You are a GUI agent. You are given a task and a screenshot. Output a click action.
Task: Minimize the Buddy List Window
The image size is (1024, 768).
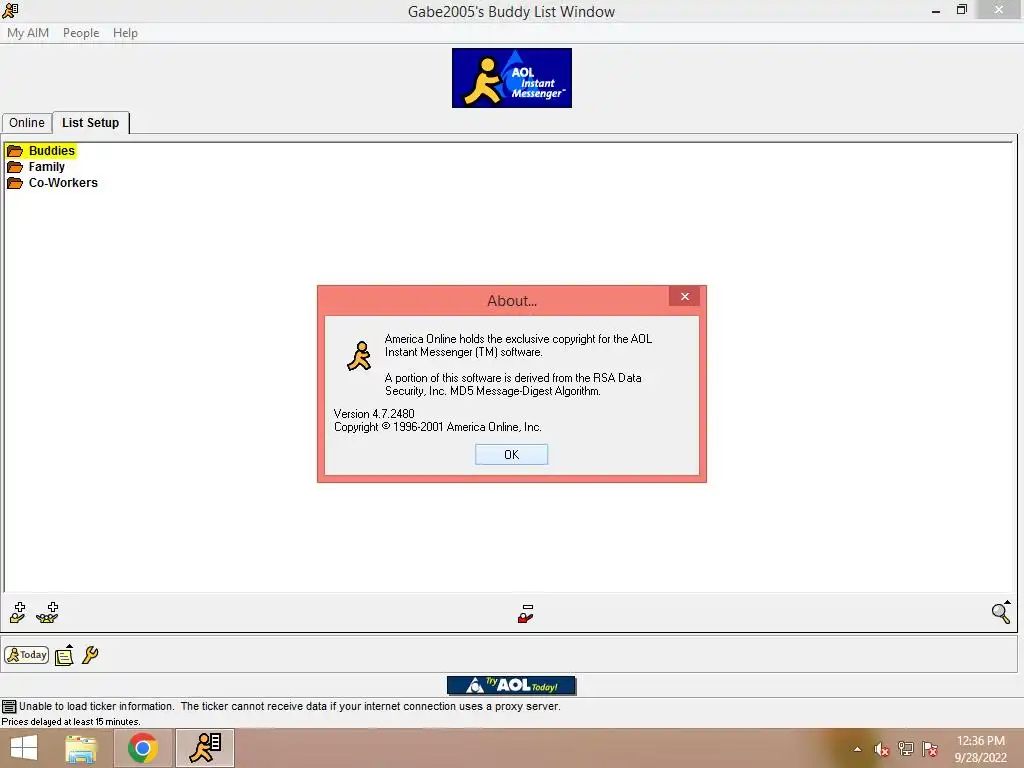coord(936,10)
